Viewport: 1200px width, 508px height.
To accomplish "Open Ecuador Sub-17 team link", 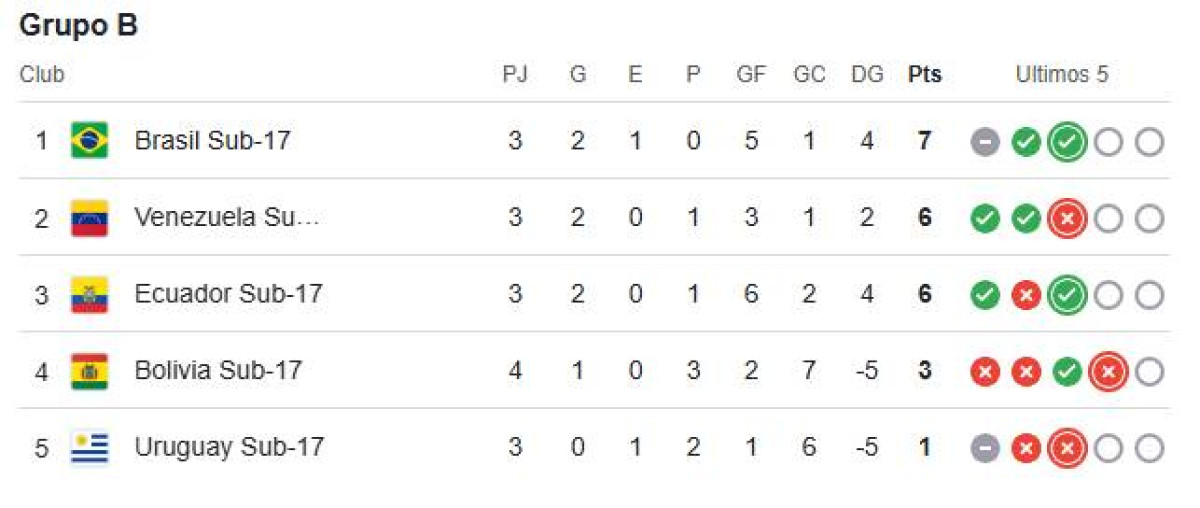I will pyautogui.click(x=228, y=294).
